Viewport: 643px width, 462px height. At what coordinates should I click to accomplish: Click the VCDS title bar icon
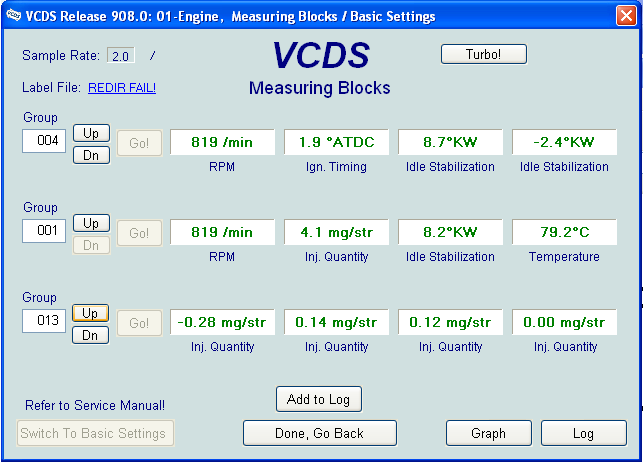click(12, 16)
